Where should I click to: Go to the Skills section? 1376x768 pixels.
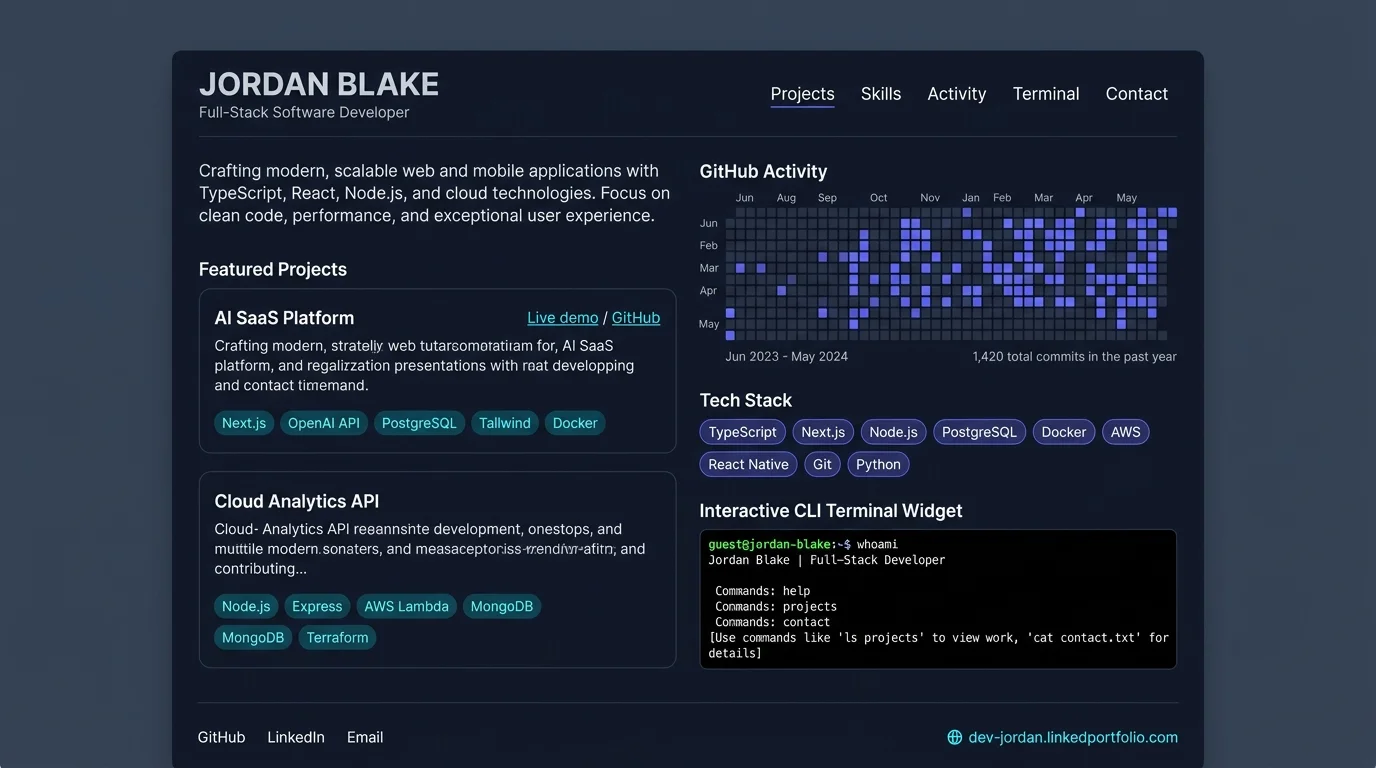click(881, 94)
